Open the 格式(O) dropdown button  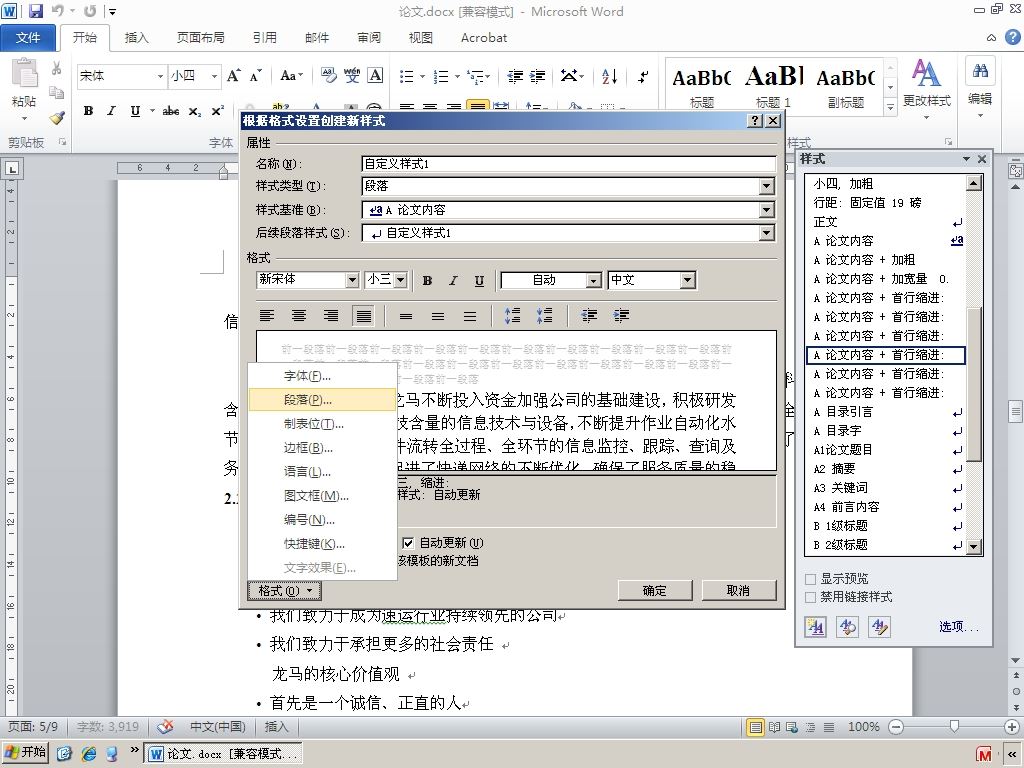[x=284, y=591]
